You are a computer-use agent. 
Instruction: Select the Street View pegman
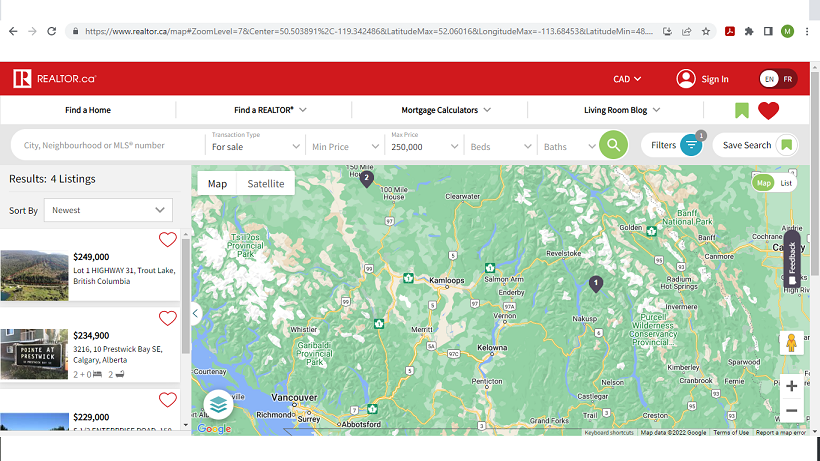[x=791, y=343]
